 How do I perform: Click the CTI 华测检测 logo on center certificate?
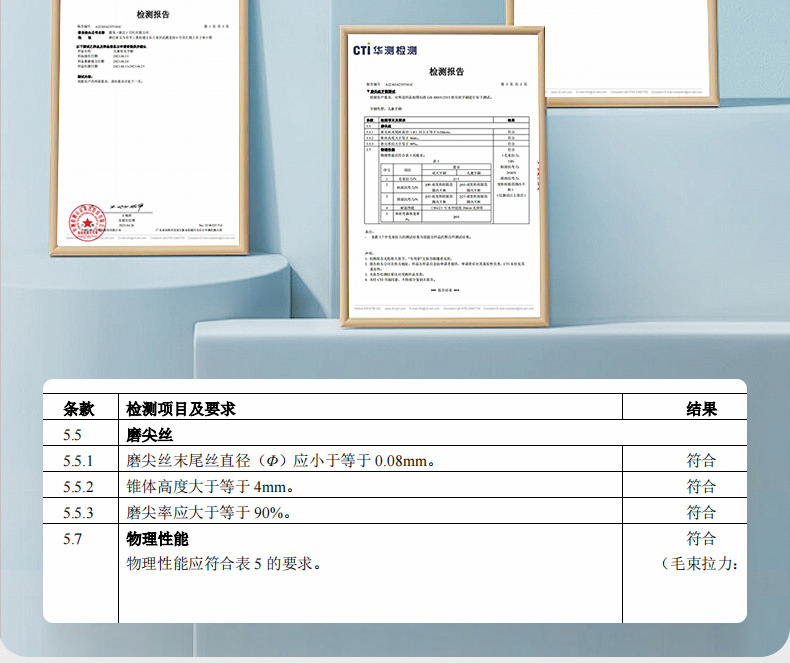[x=385, y=49]
